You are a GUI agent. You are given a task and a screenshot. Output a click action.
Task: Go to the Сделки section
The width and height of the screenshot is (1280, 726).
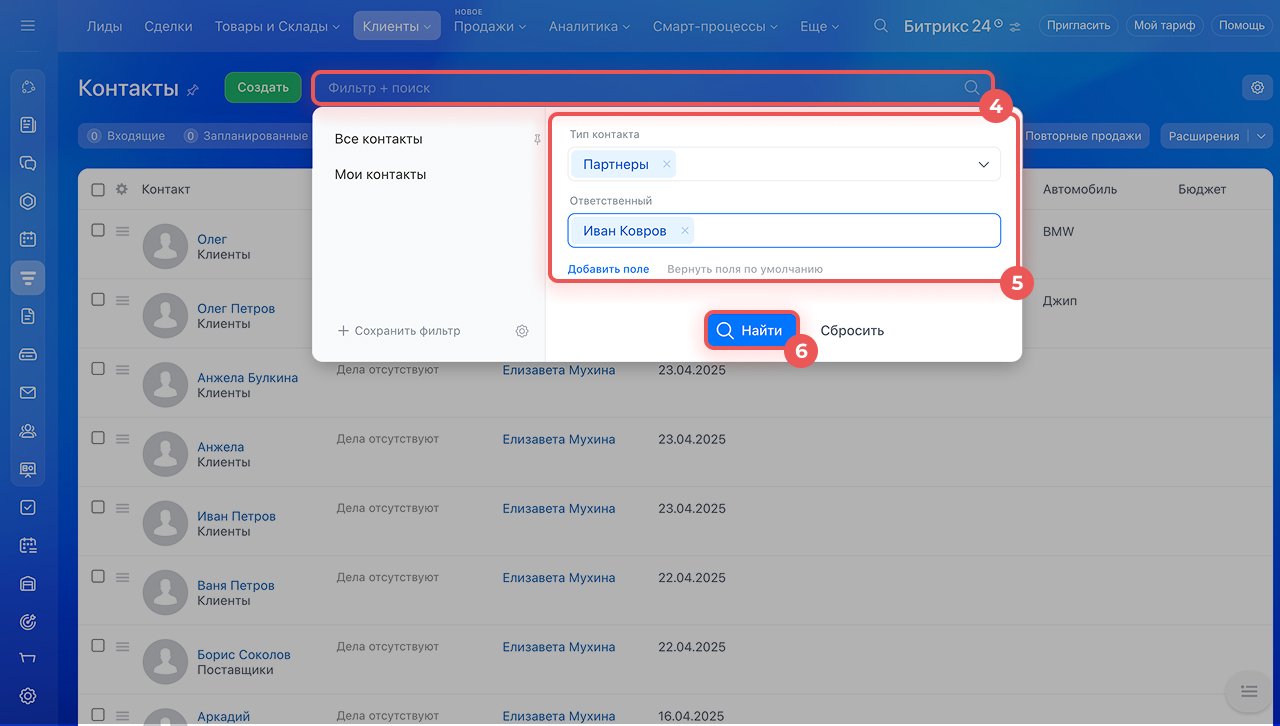tap(168, 26)
